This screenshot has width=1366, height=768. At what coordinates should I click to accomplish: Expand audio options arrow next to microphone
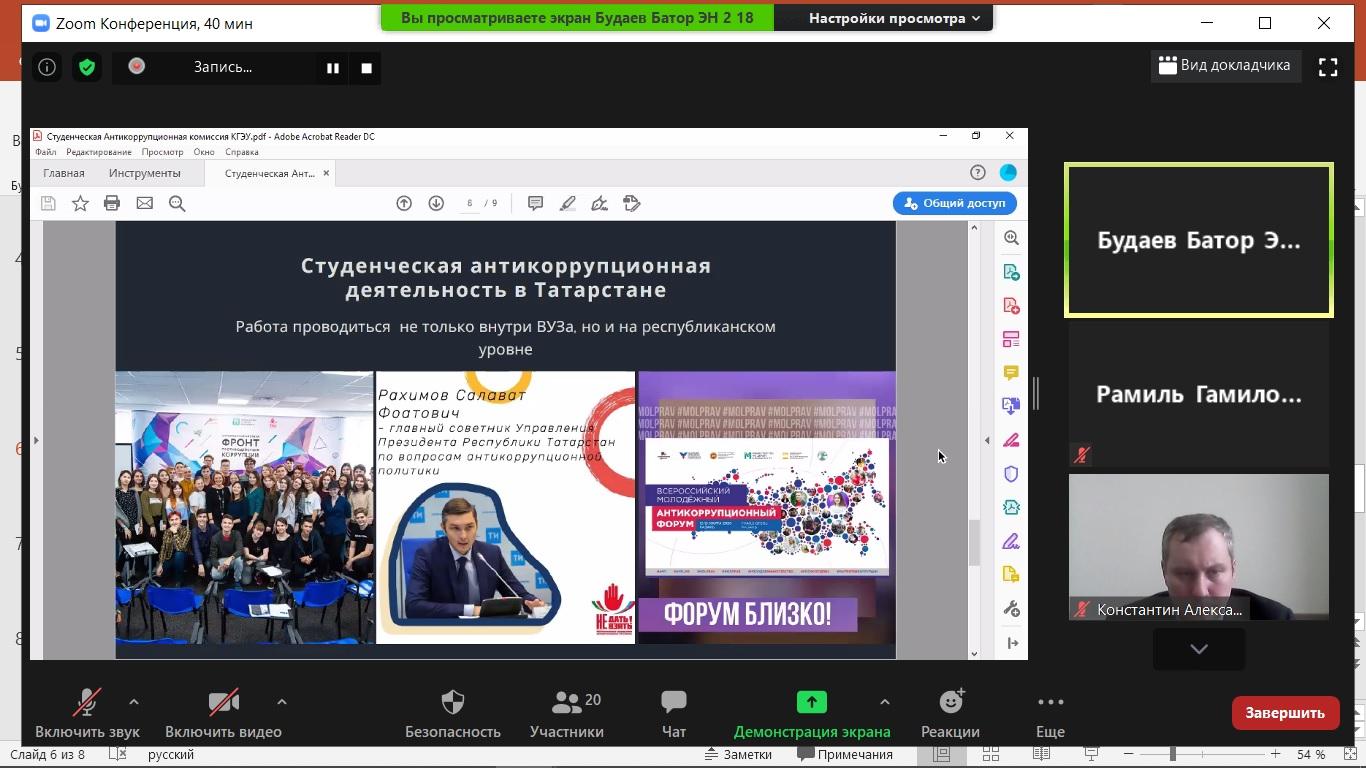click(134, 702)
